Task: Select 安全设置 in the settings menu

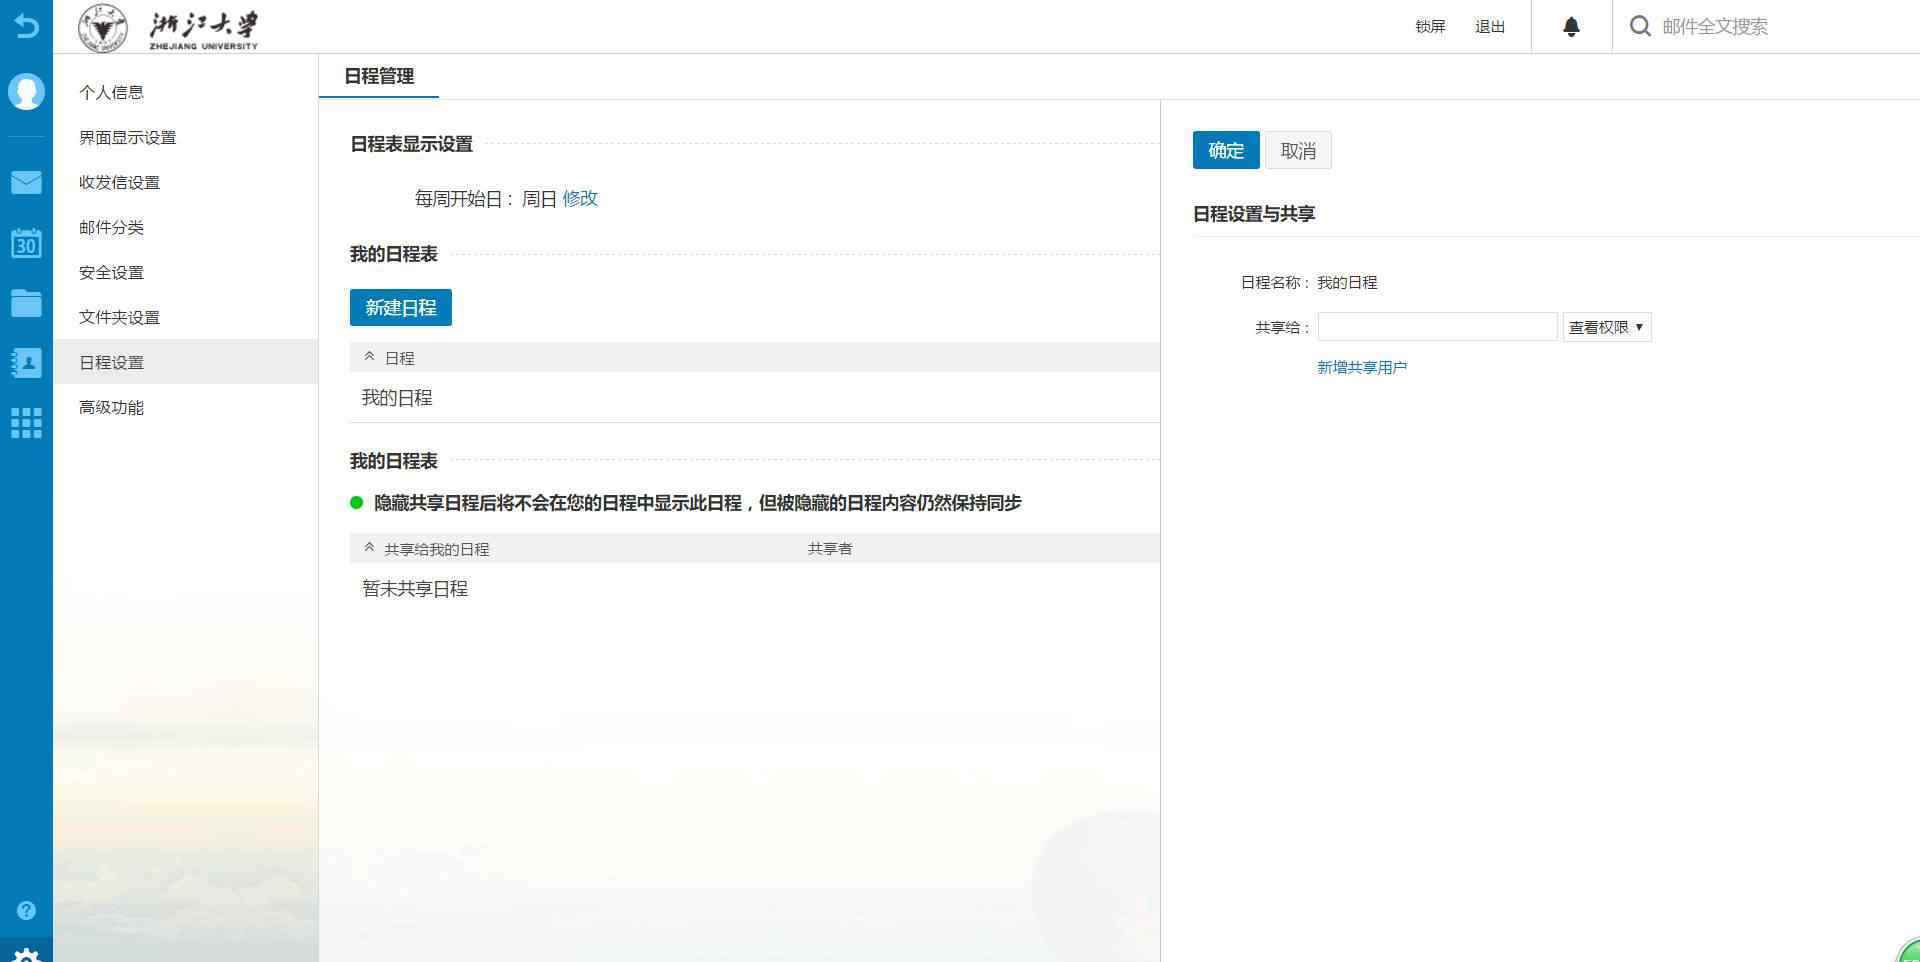Action: tap(112, 272)
